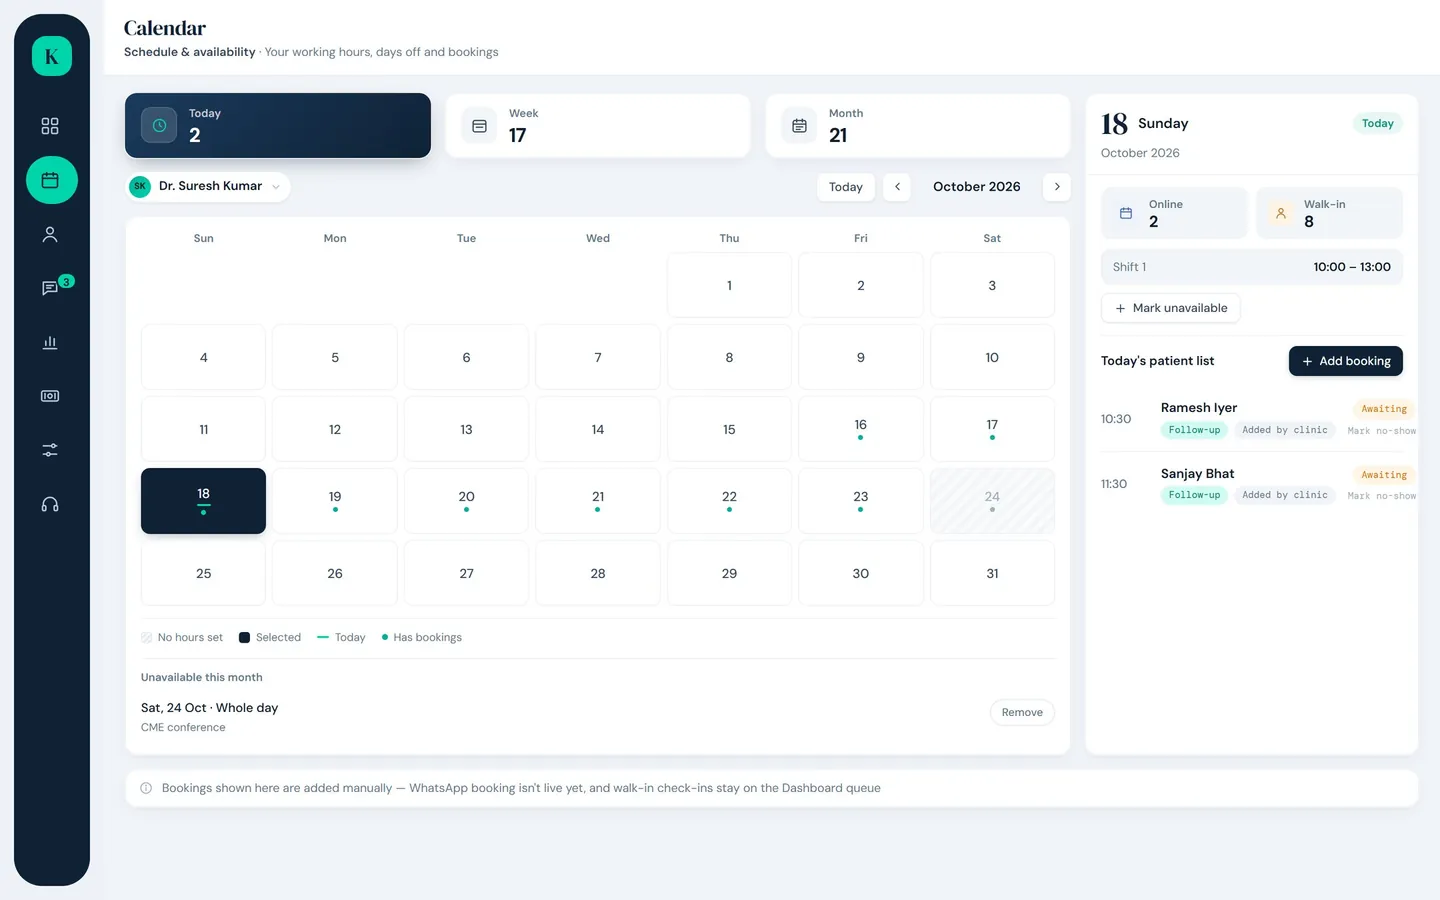
Task: Open the analytics bar chart icon
Action: (50, 342)
